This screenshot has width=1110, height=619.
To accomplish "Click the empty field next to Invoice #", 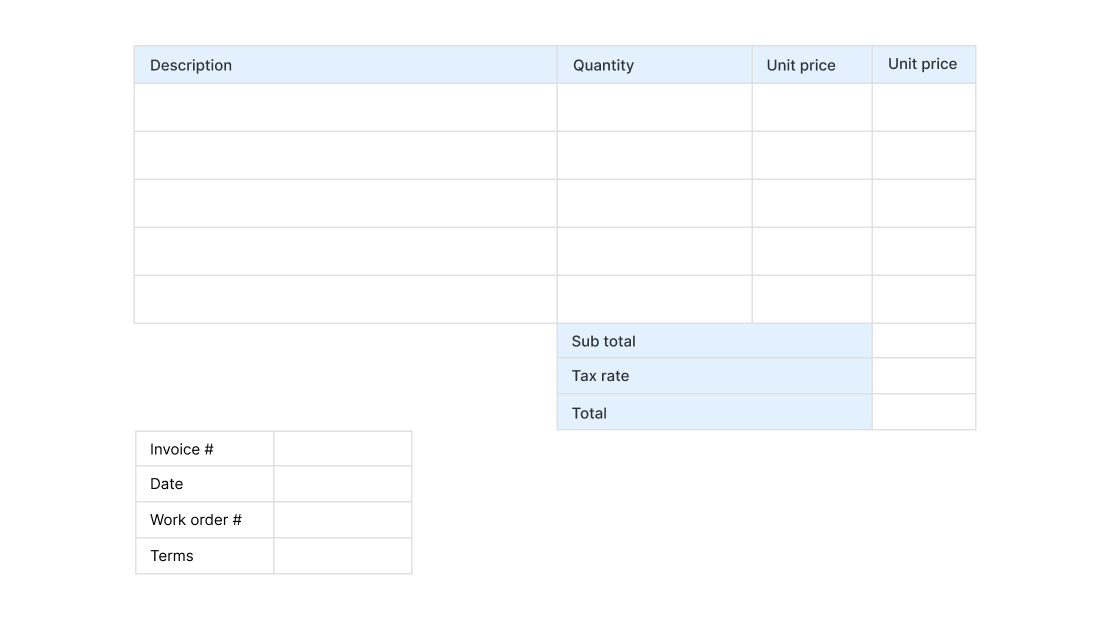I will pyautogui.click(x=343, y=449).
